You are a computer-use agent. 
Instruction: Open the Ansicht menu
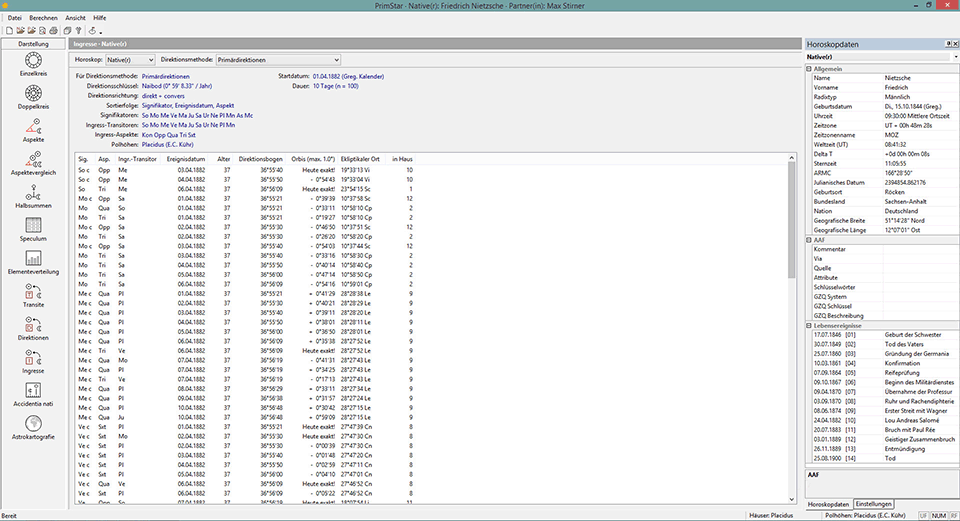(75, 18)
